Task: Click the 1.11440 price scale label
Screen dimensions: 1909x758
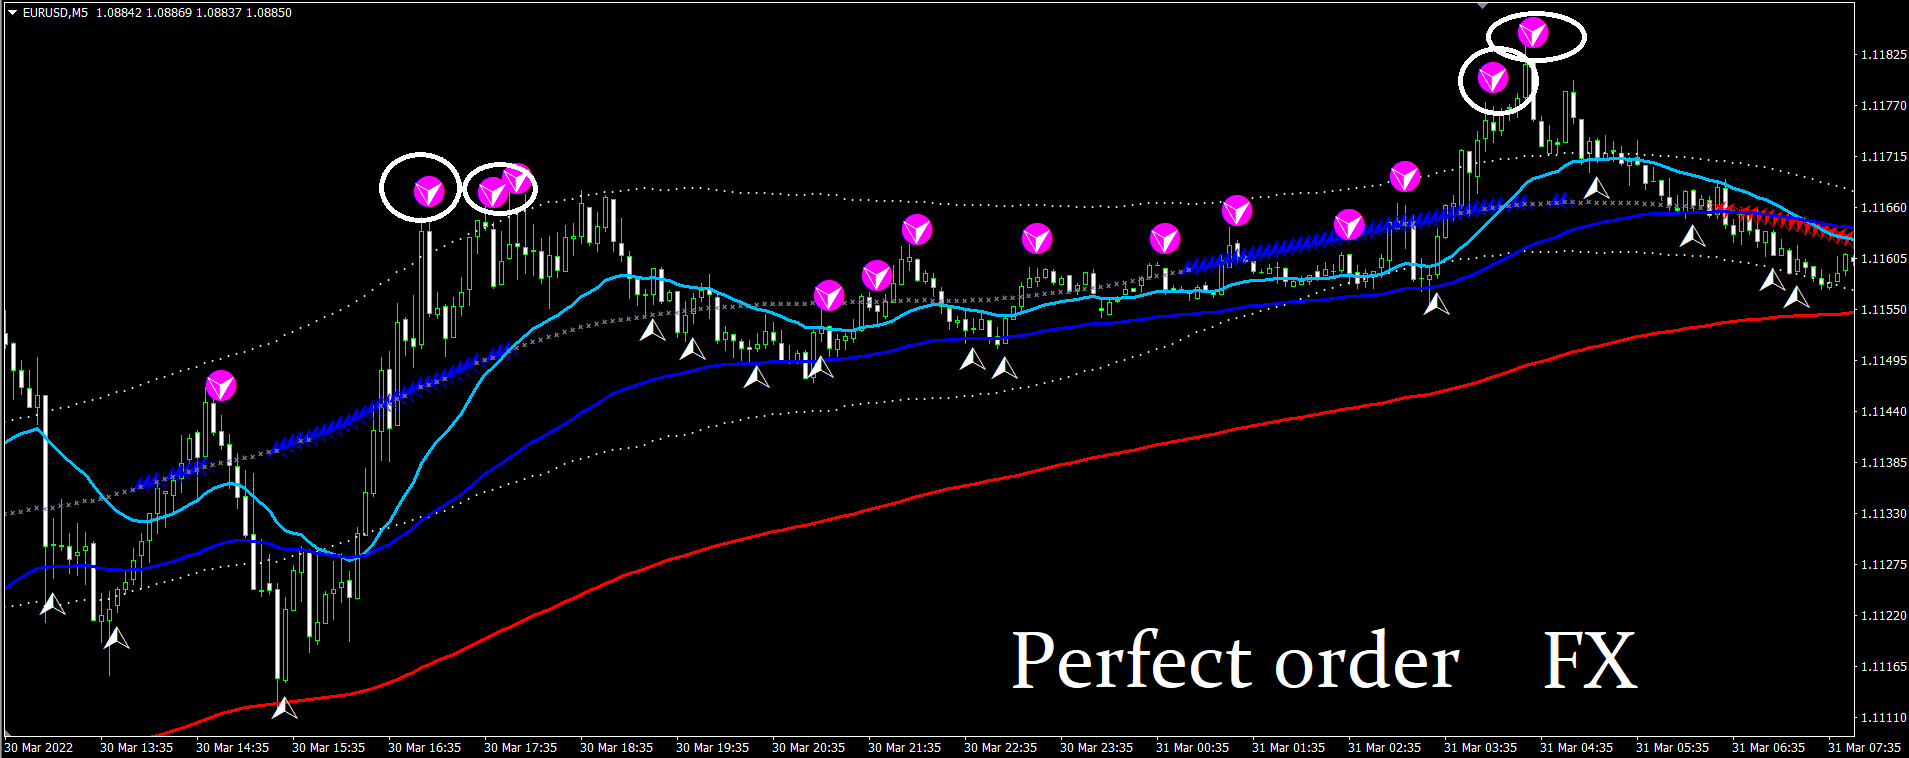Action: (1883, 412)
